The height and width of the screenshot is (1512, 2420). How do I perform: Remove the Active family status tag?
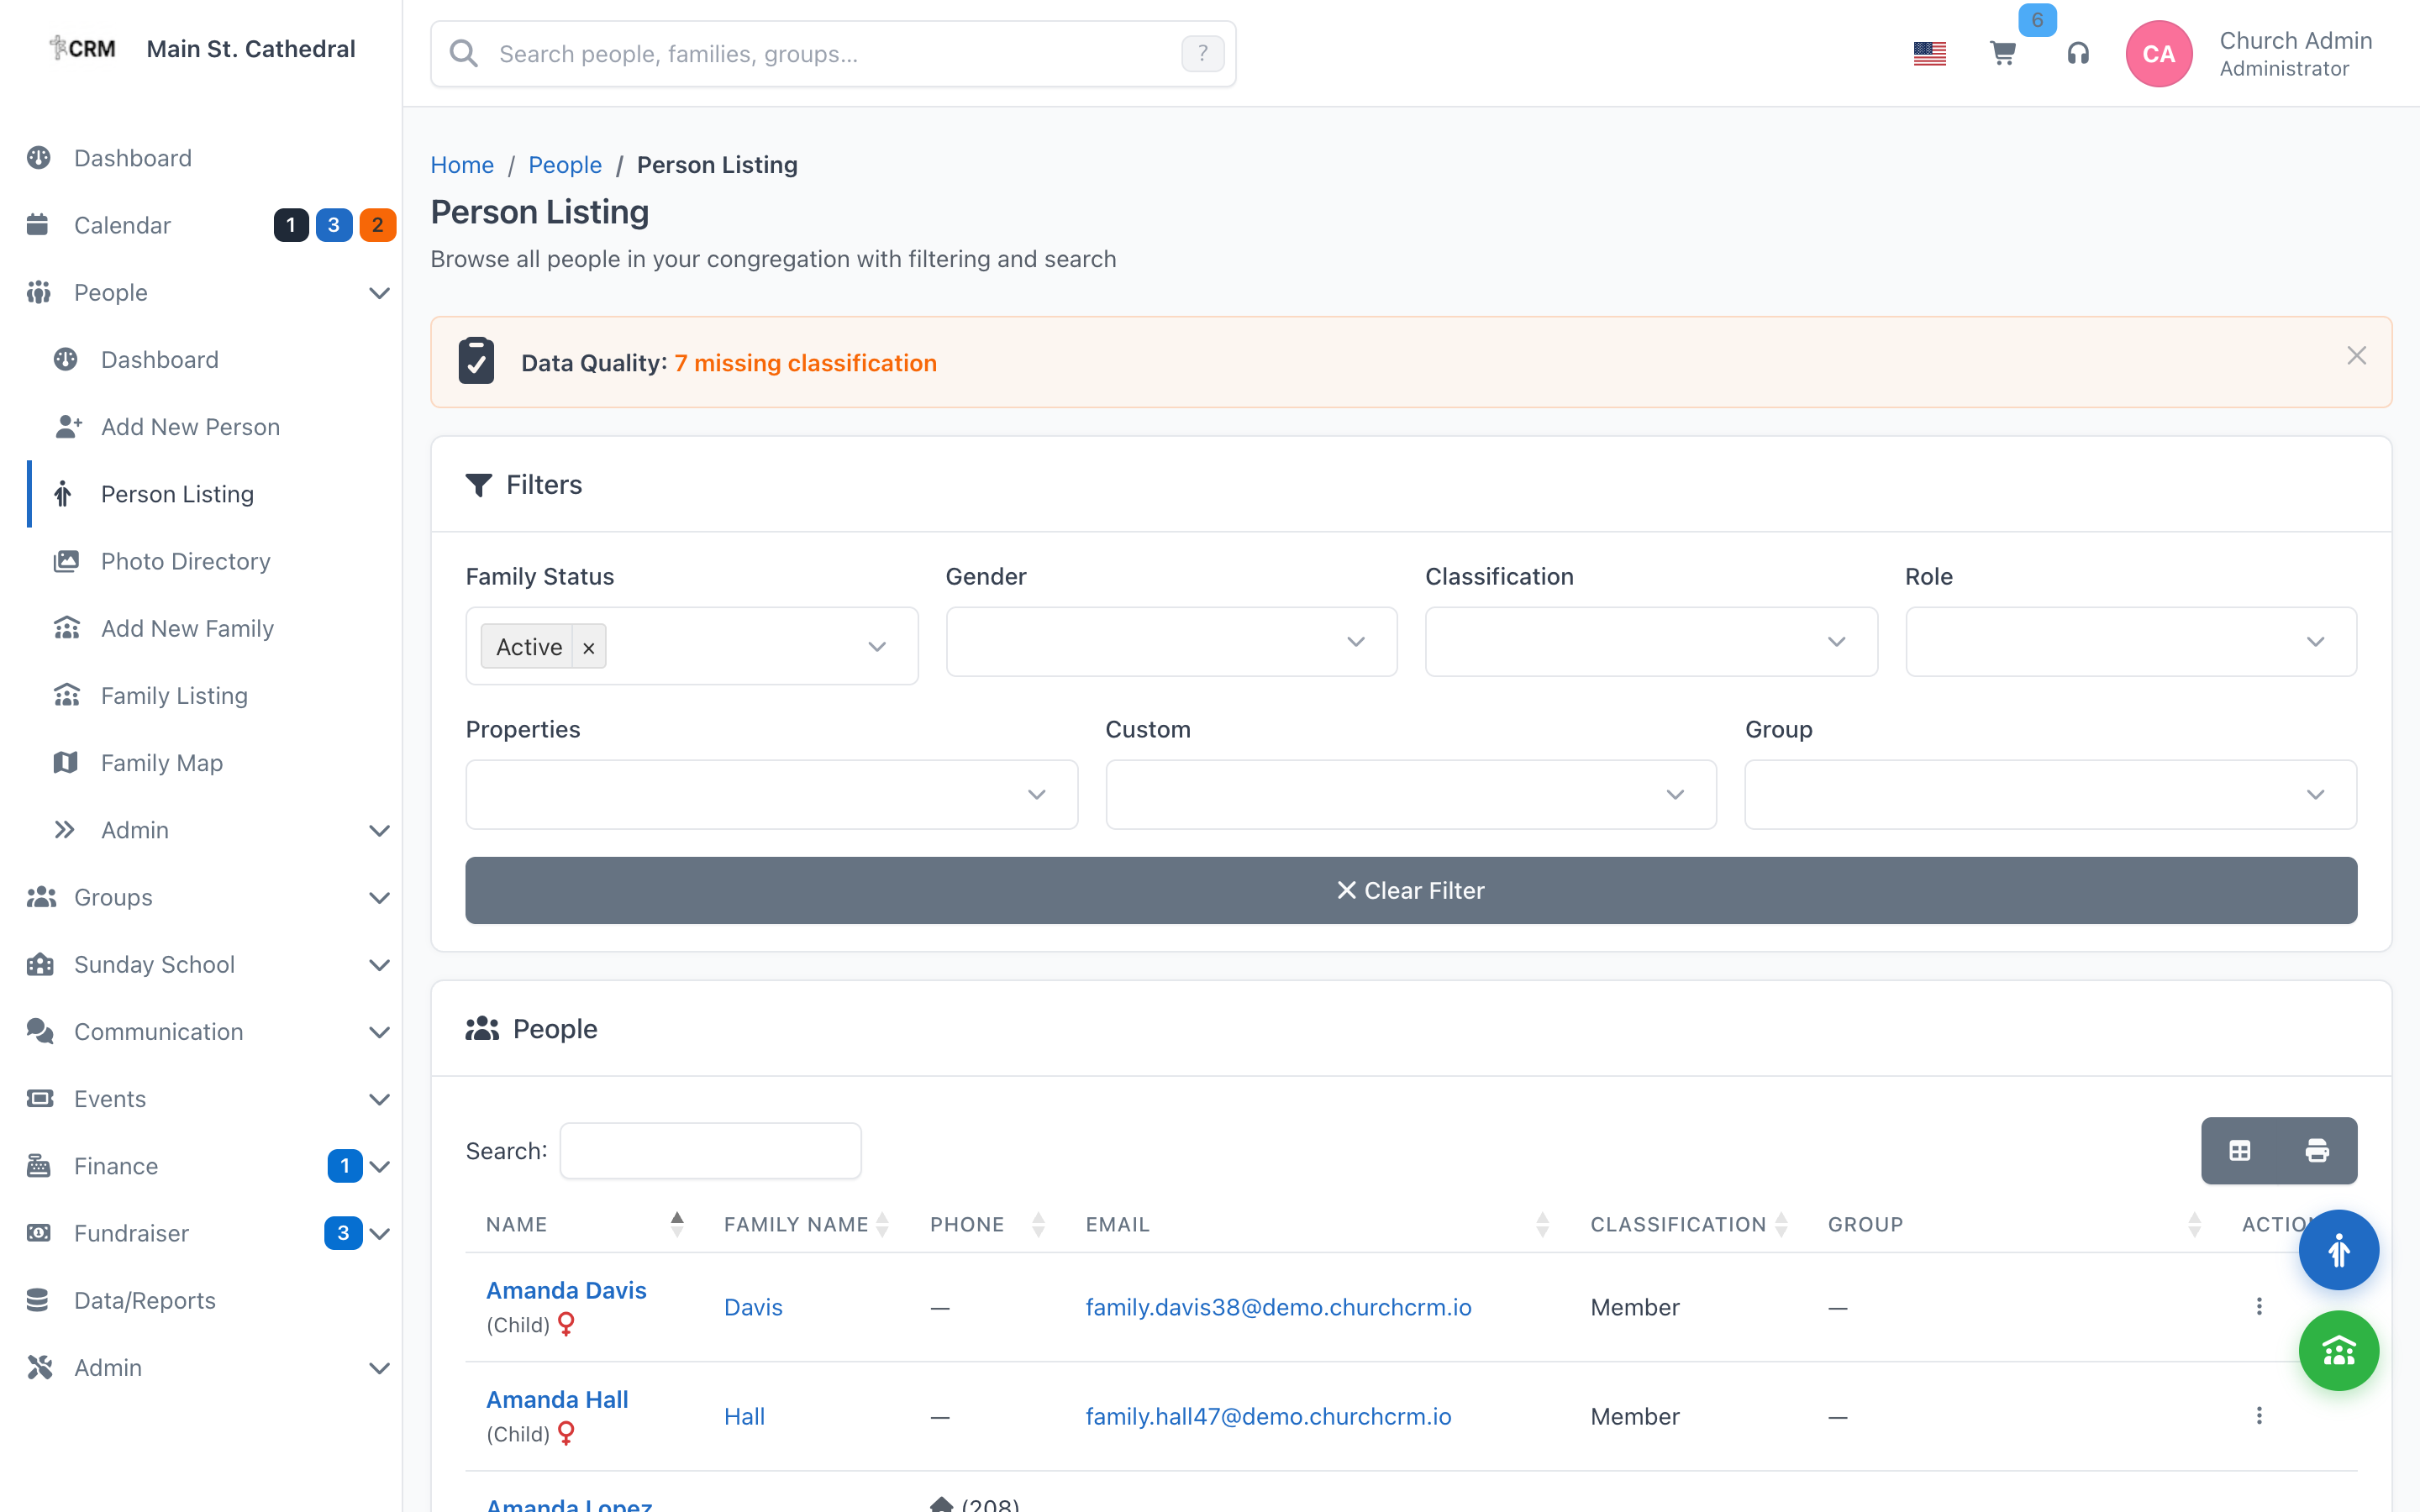coord(589,648)
